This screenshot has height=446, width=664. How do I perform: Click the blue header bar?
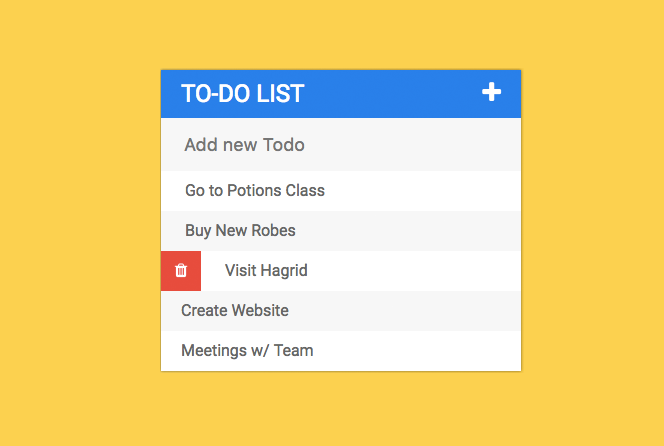pyautogui.click(x=341, y=94)
